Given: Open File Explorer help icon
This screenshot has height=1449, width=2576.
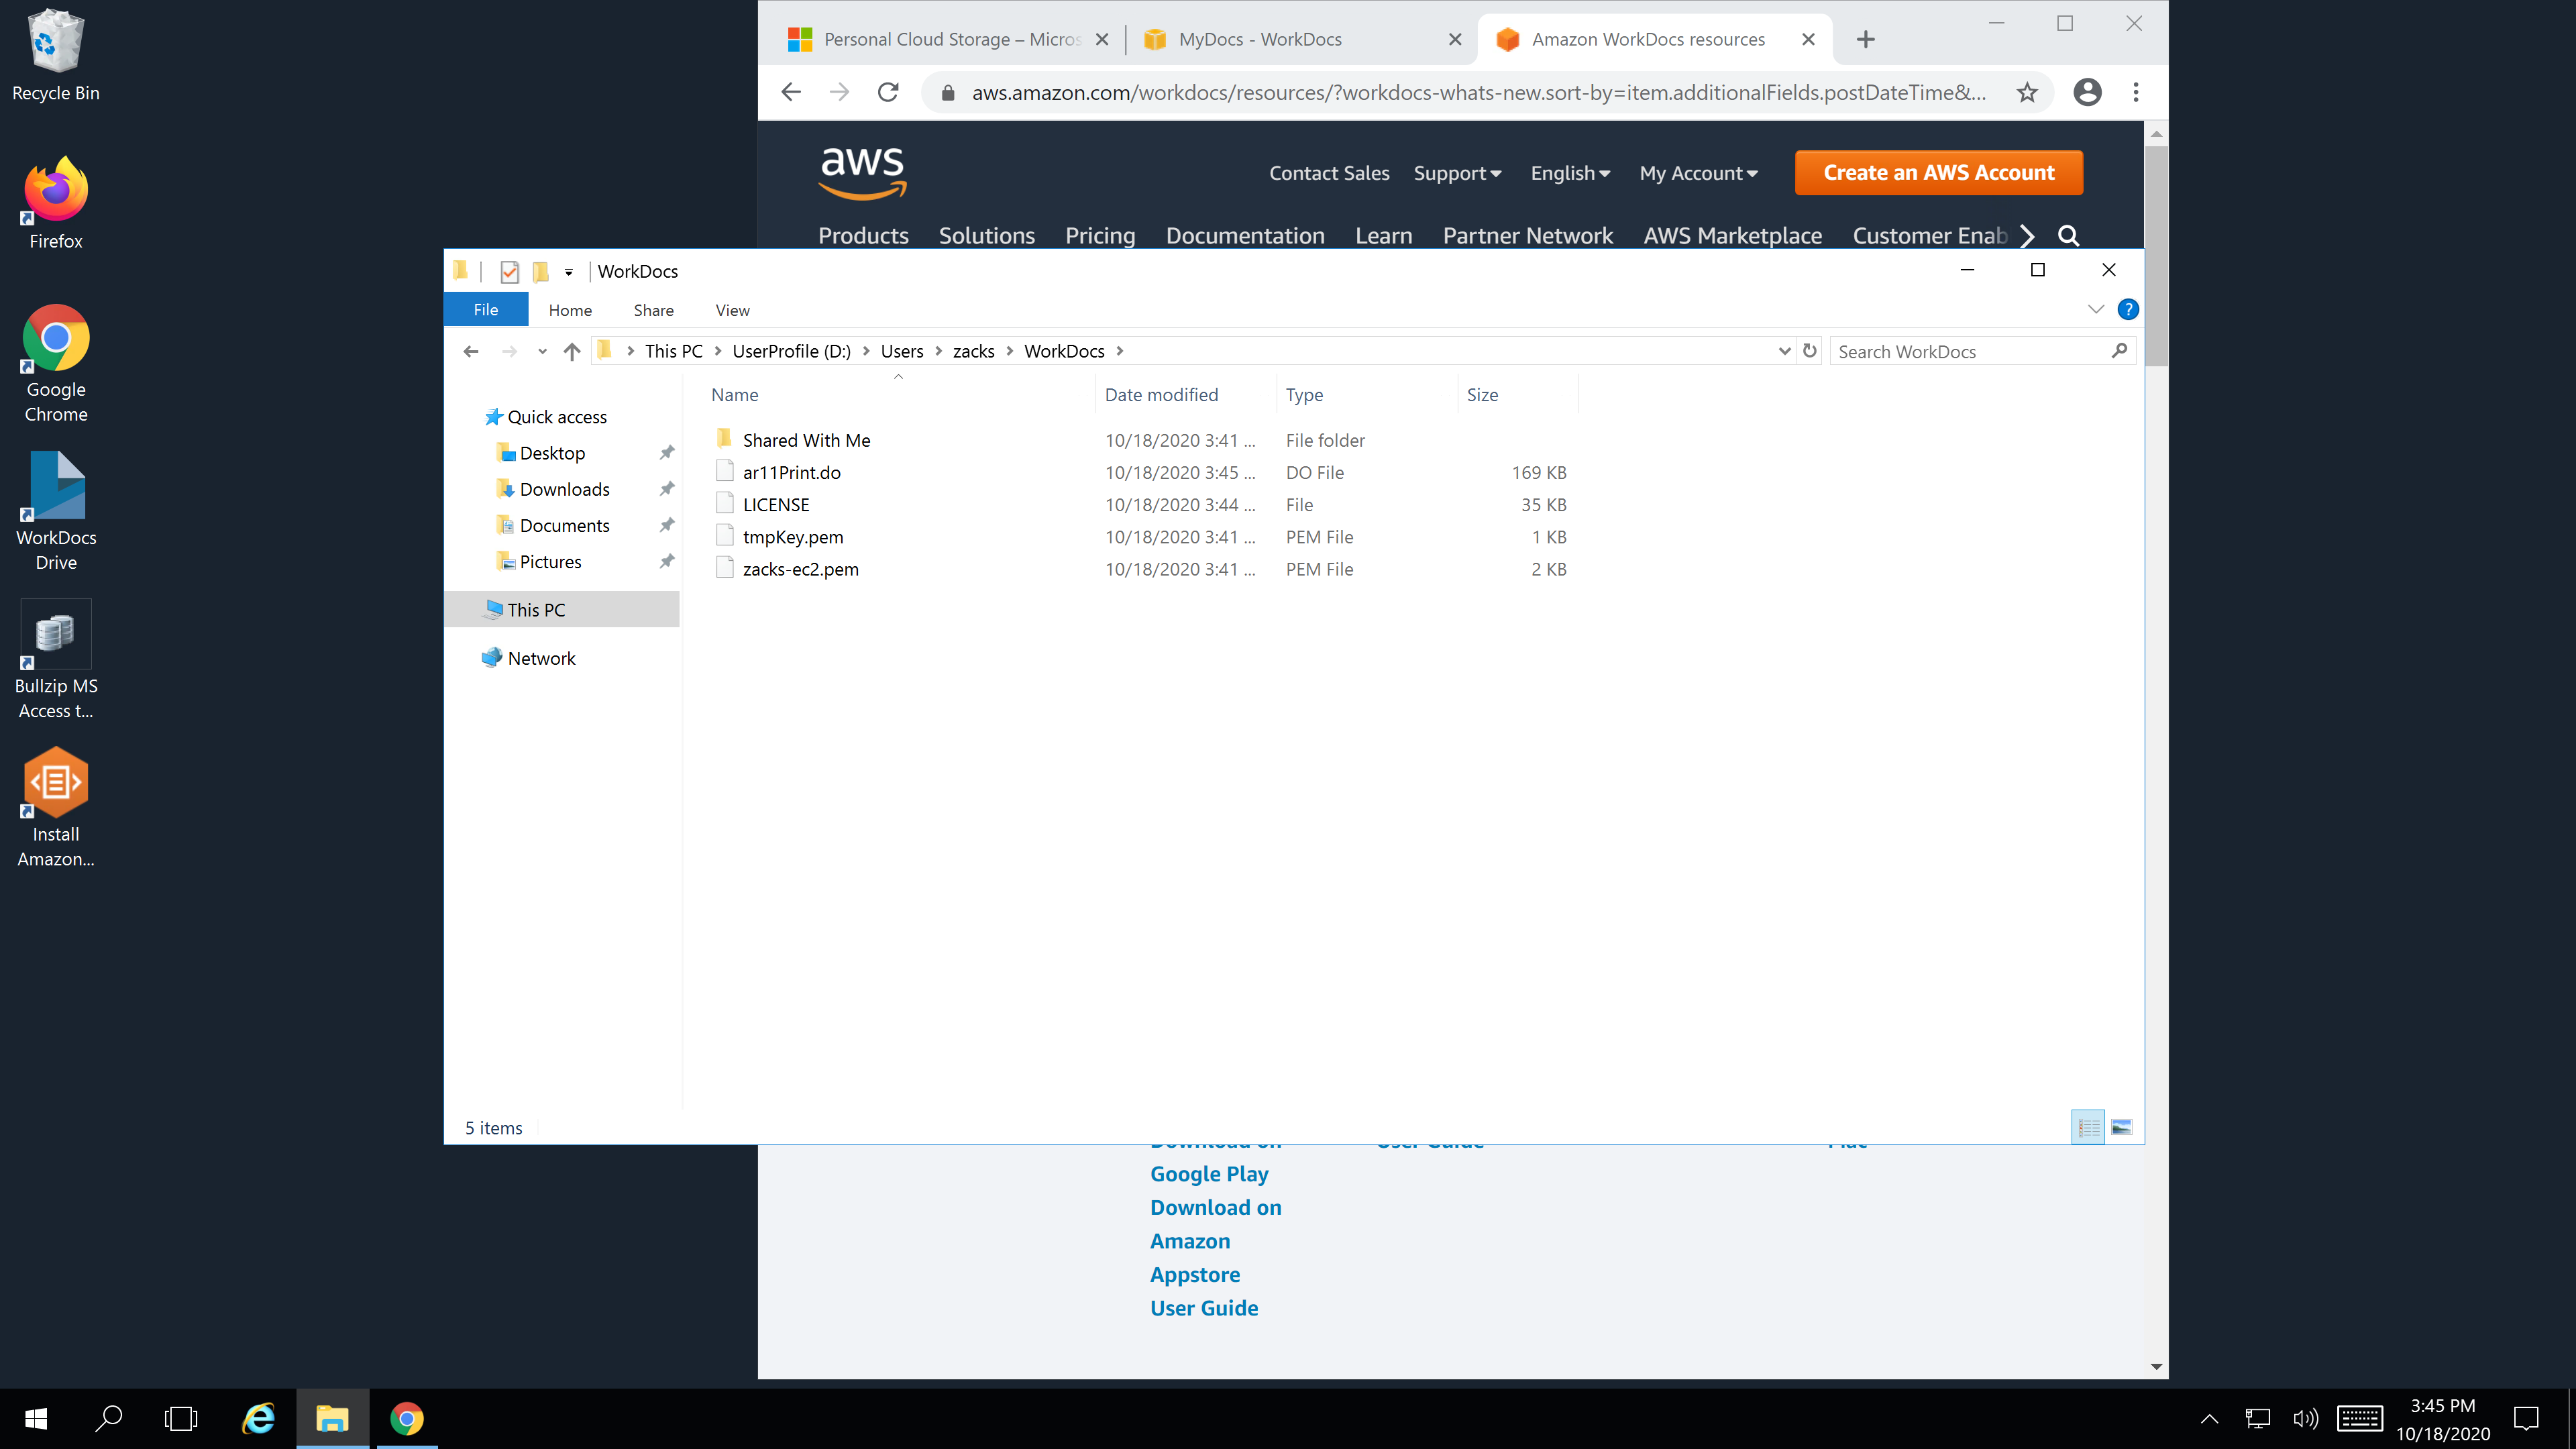Looking at the screenshot, I should click(2128, 309).
